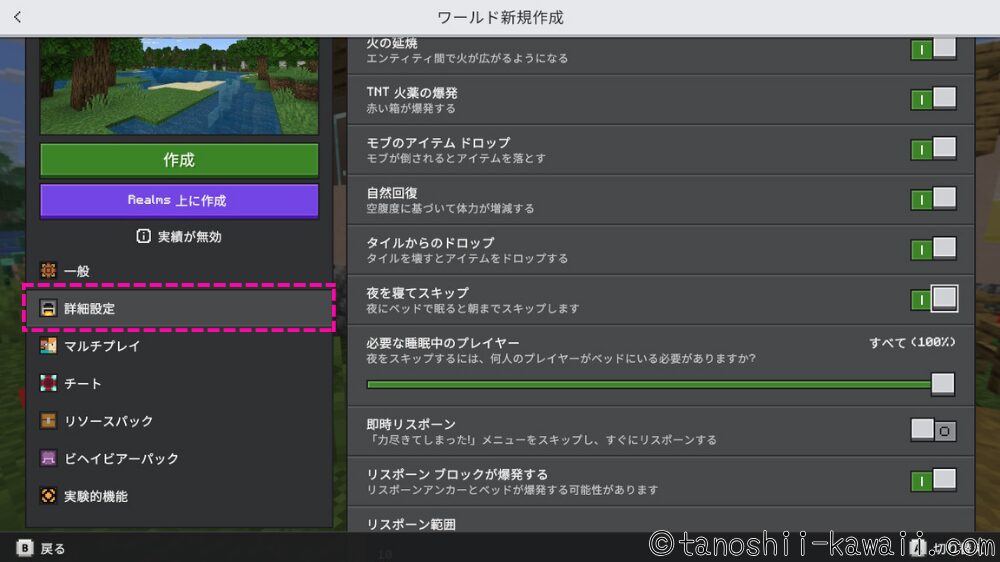The height and width of the screenshot is (562, 1000).
Task: Click the すべて (100%) value text
Action: [913, 343]
